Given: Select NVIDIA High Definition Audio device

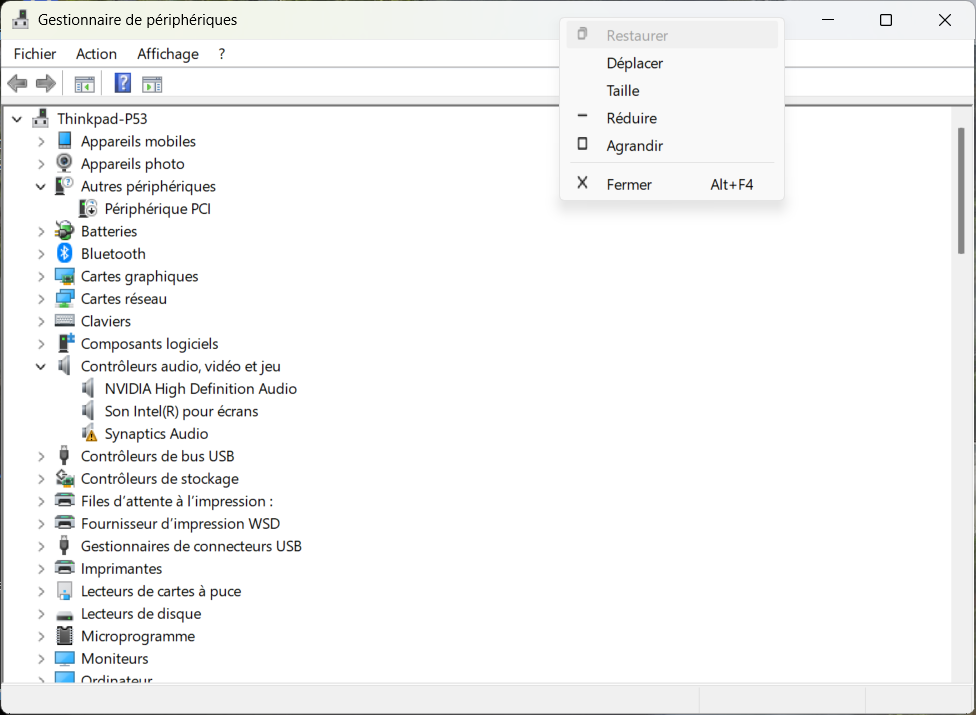Looking at the screenshot, I should click(x=200, y=389).
